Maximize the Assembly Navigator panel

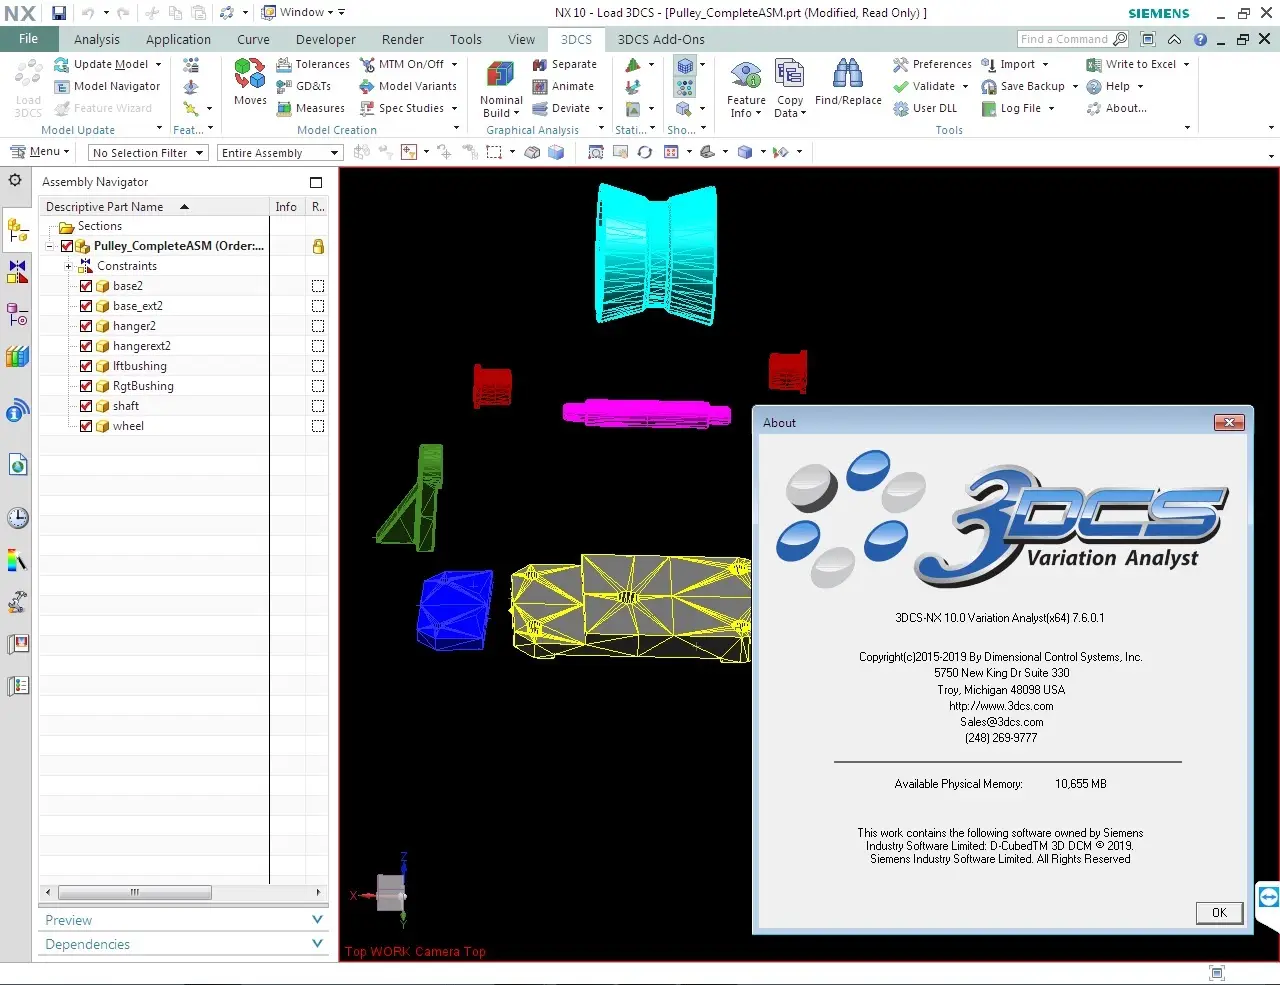click(x=316, y=182)
